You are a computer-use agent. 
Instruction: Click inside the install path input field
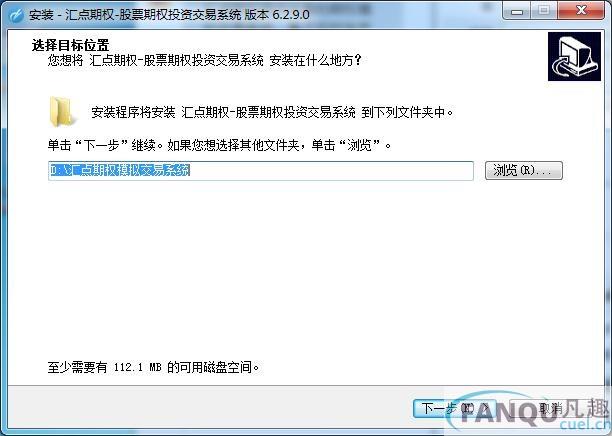pyautogui.click(x=261, y=171)
